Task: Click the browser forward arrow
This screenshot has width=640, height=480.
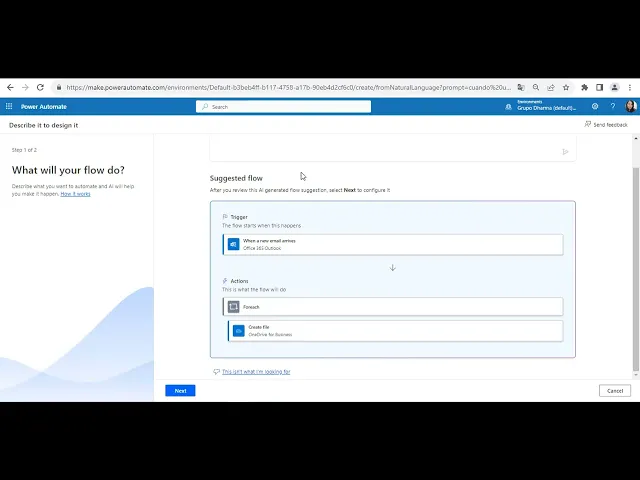Action: pos(25,87)
